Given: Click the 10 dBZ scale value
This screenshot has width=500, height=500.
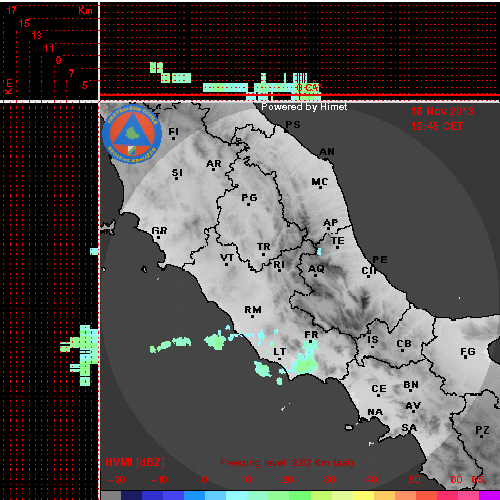Looking at the screenshot, I should [x=246, y=480].
